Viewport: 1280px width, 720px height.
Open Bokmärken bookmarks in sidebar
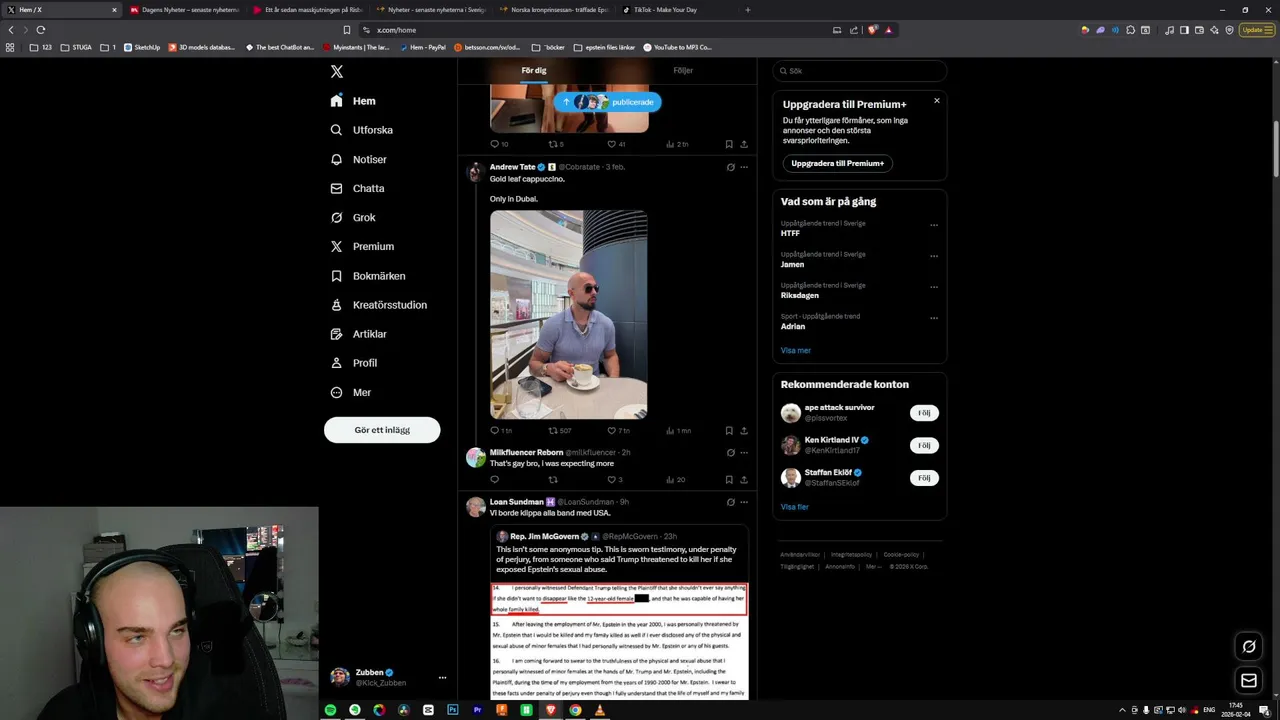(368, 276)
